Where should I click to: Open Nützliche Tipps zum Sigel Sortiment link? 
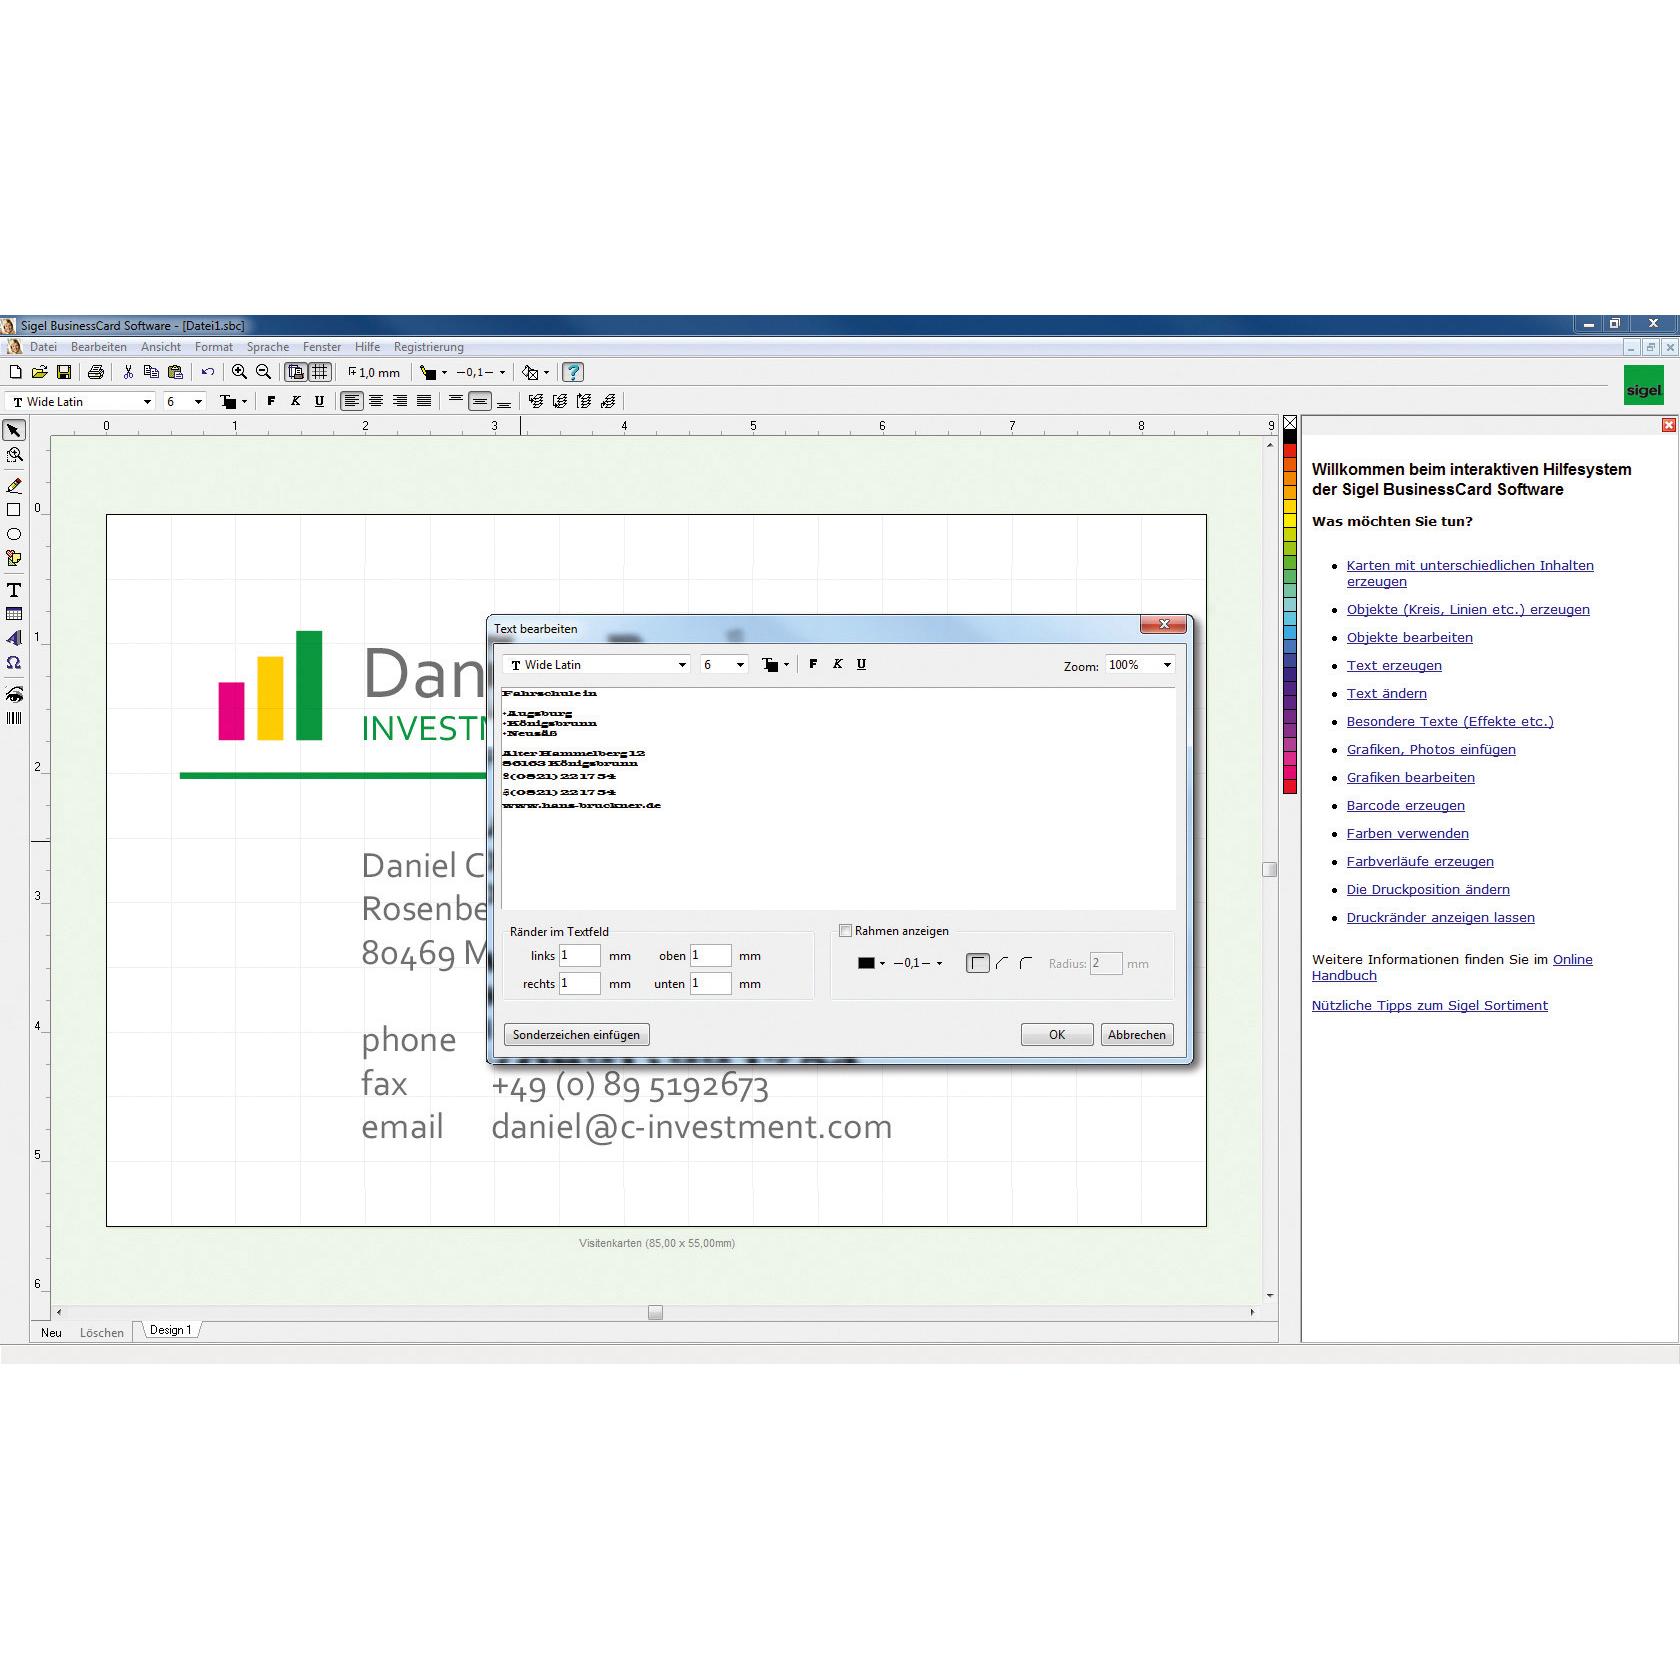tap(1429, 1006)
